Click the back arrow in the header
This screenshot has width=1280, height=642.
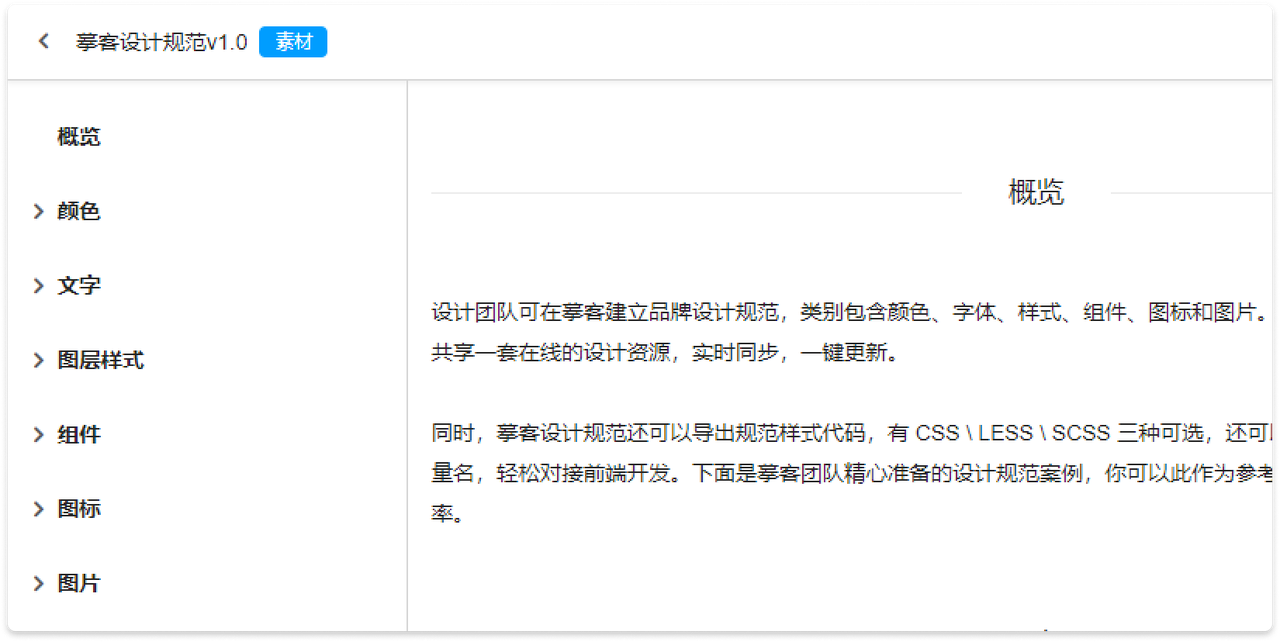[43, 42]
